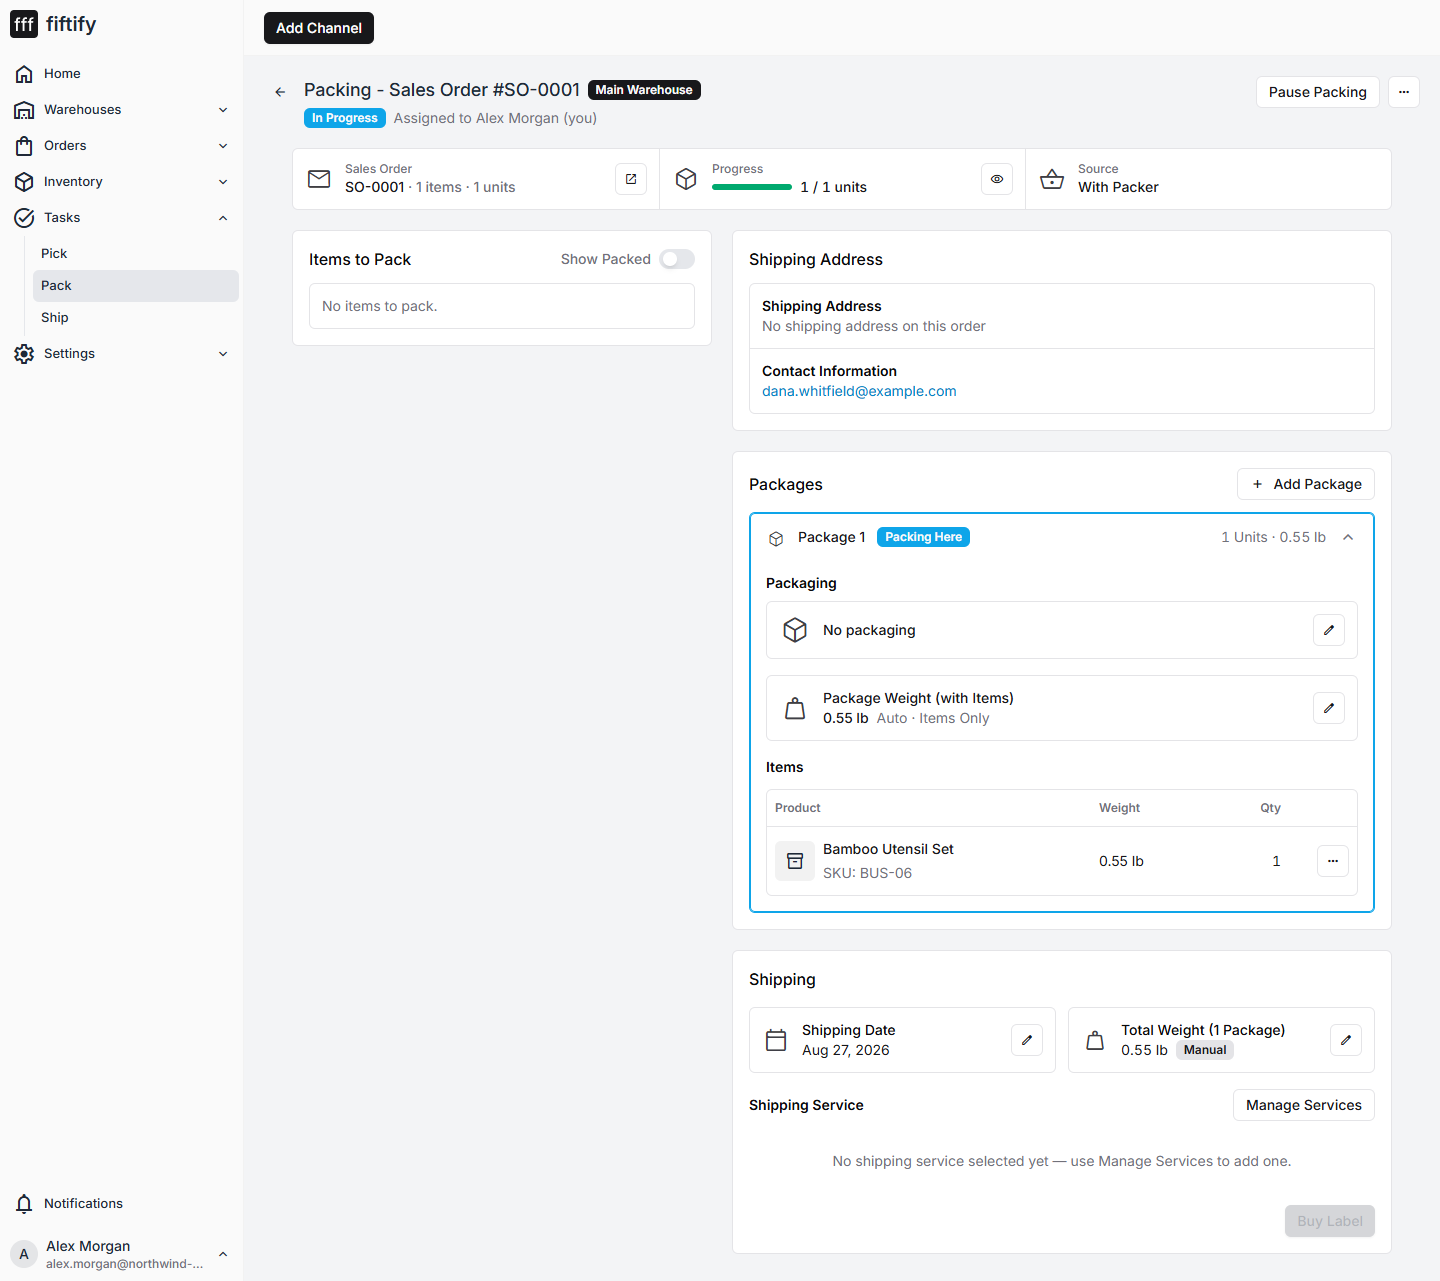
Task: Open the Alex Morgan account menu chevron
Action: [223, 1254]
